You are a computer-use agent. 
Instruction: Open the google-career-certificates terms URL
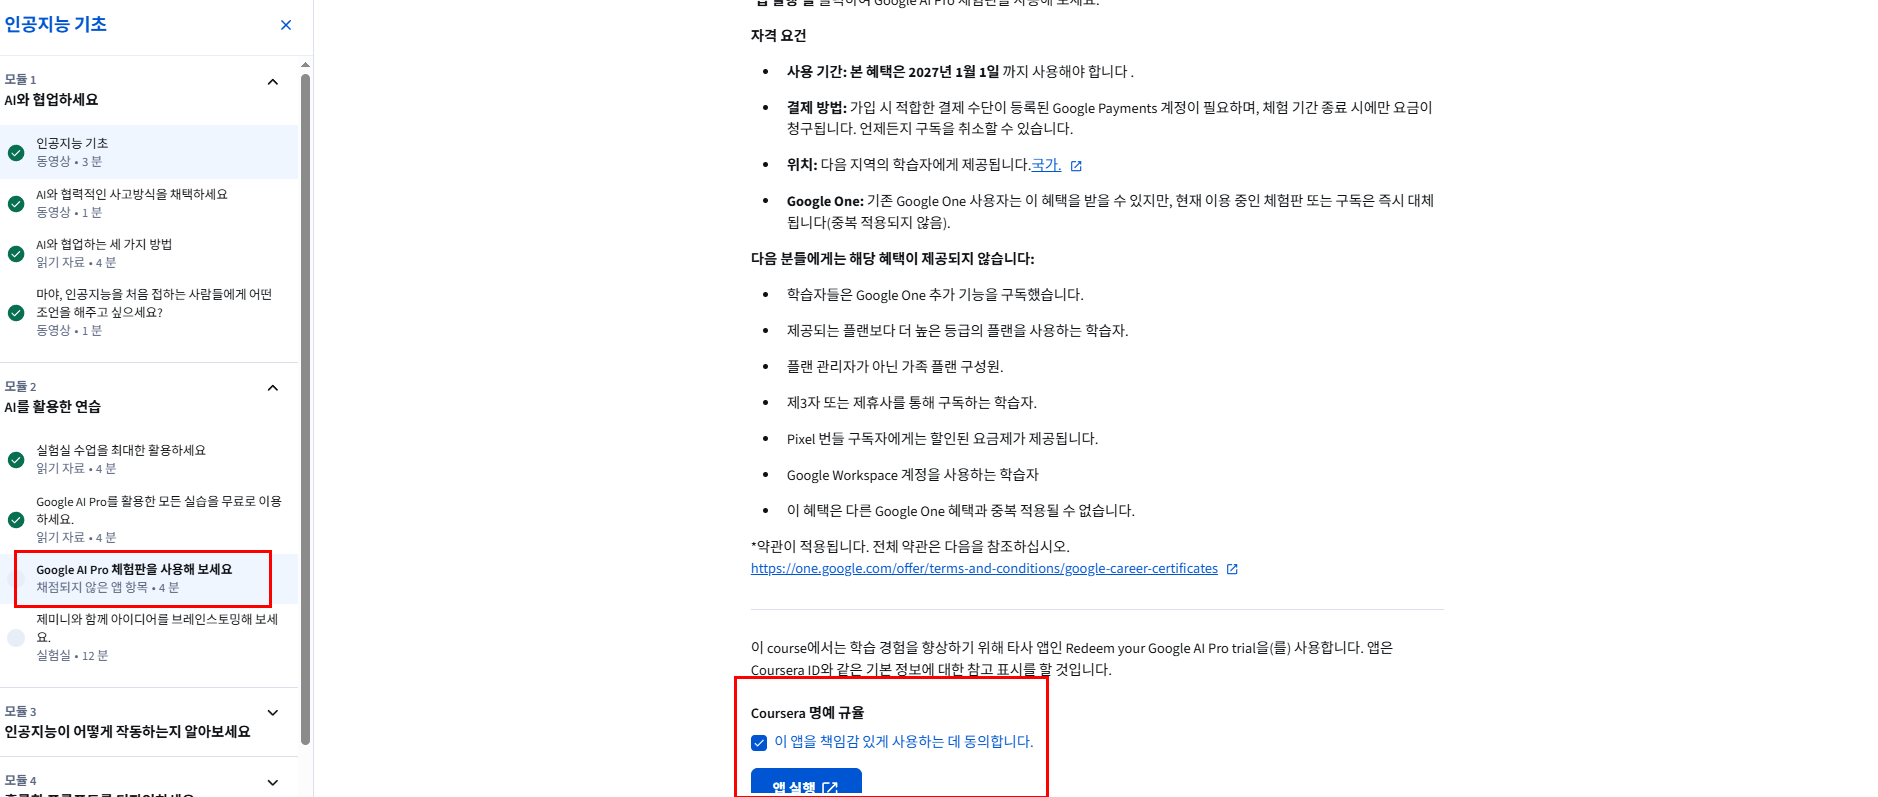point(984,569)
